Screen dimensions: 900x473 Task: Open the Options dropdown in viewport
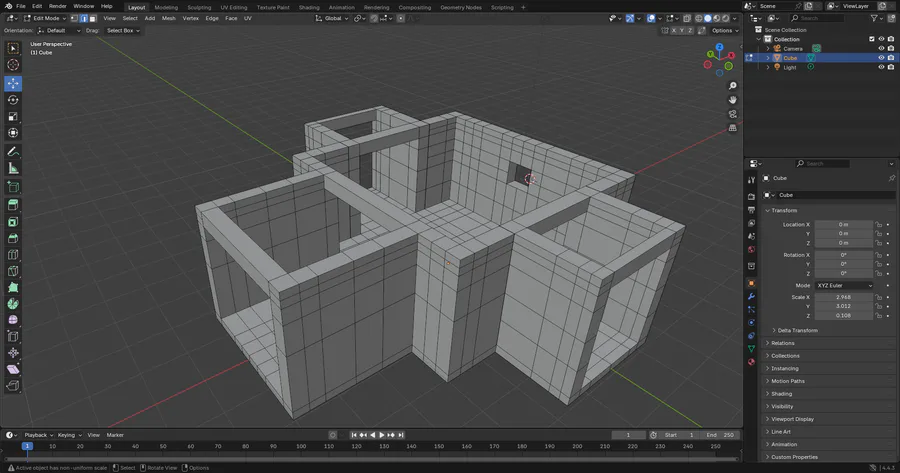click(725, 30)
